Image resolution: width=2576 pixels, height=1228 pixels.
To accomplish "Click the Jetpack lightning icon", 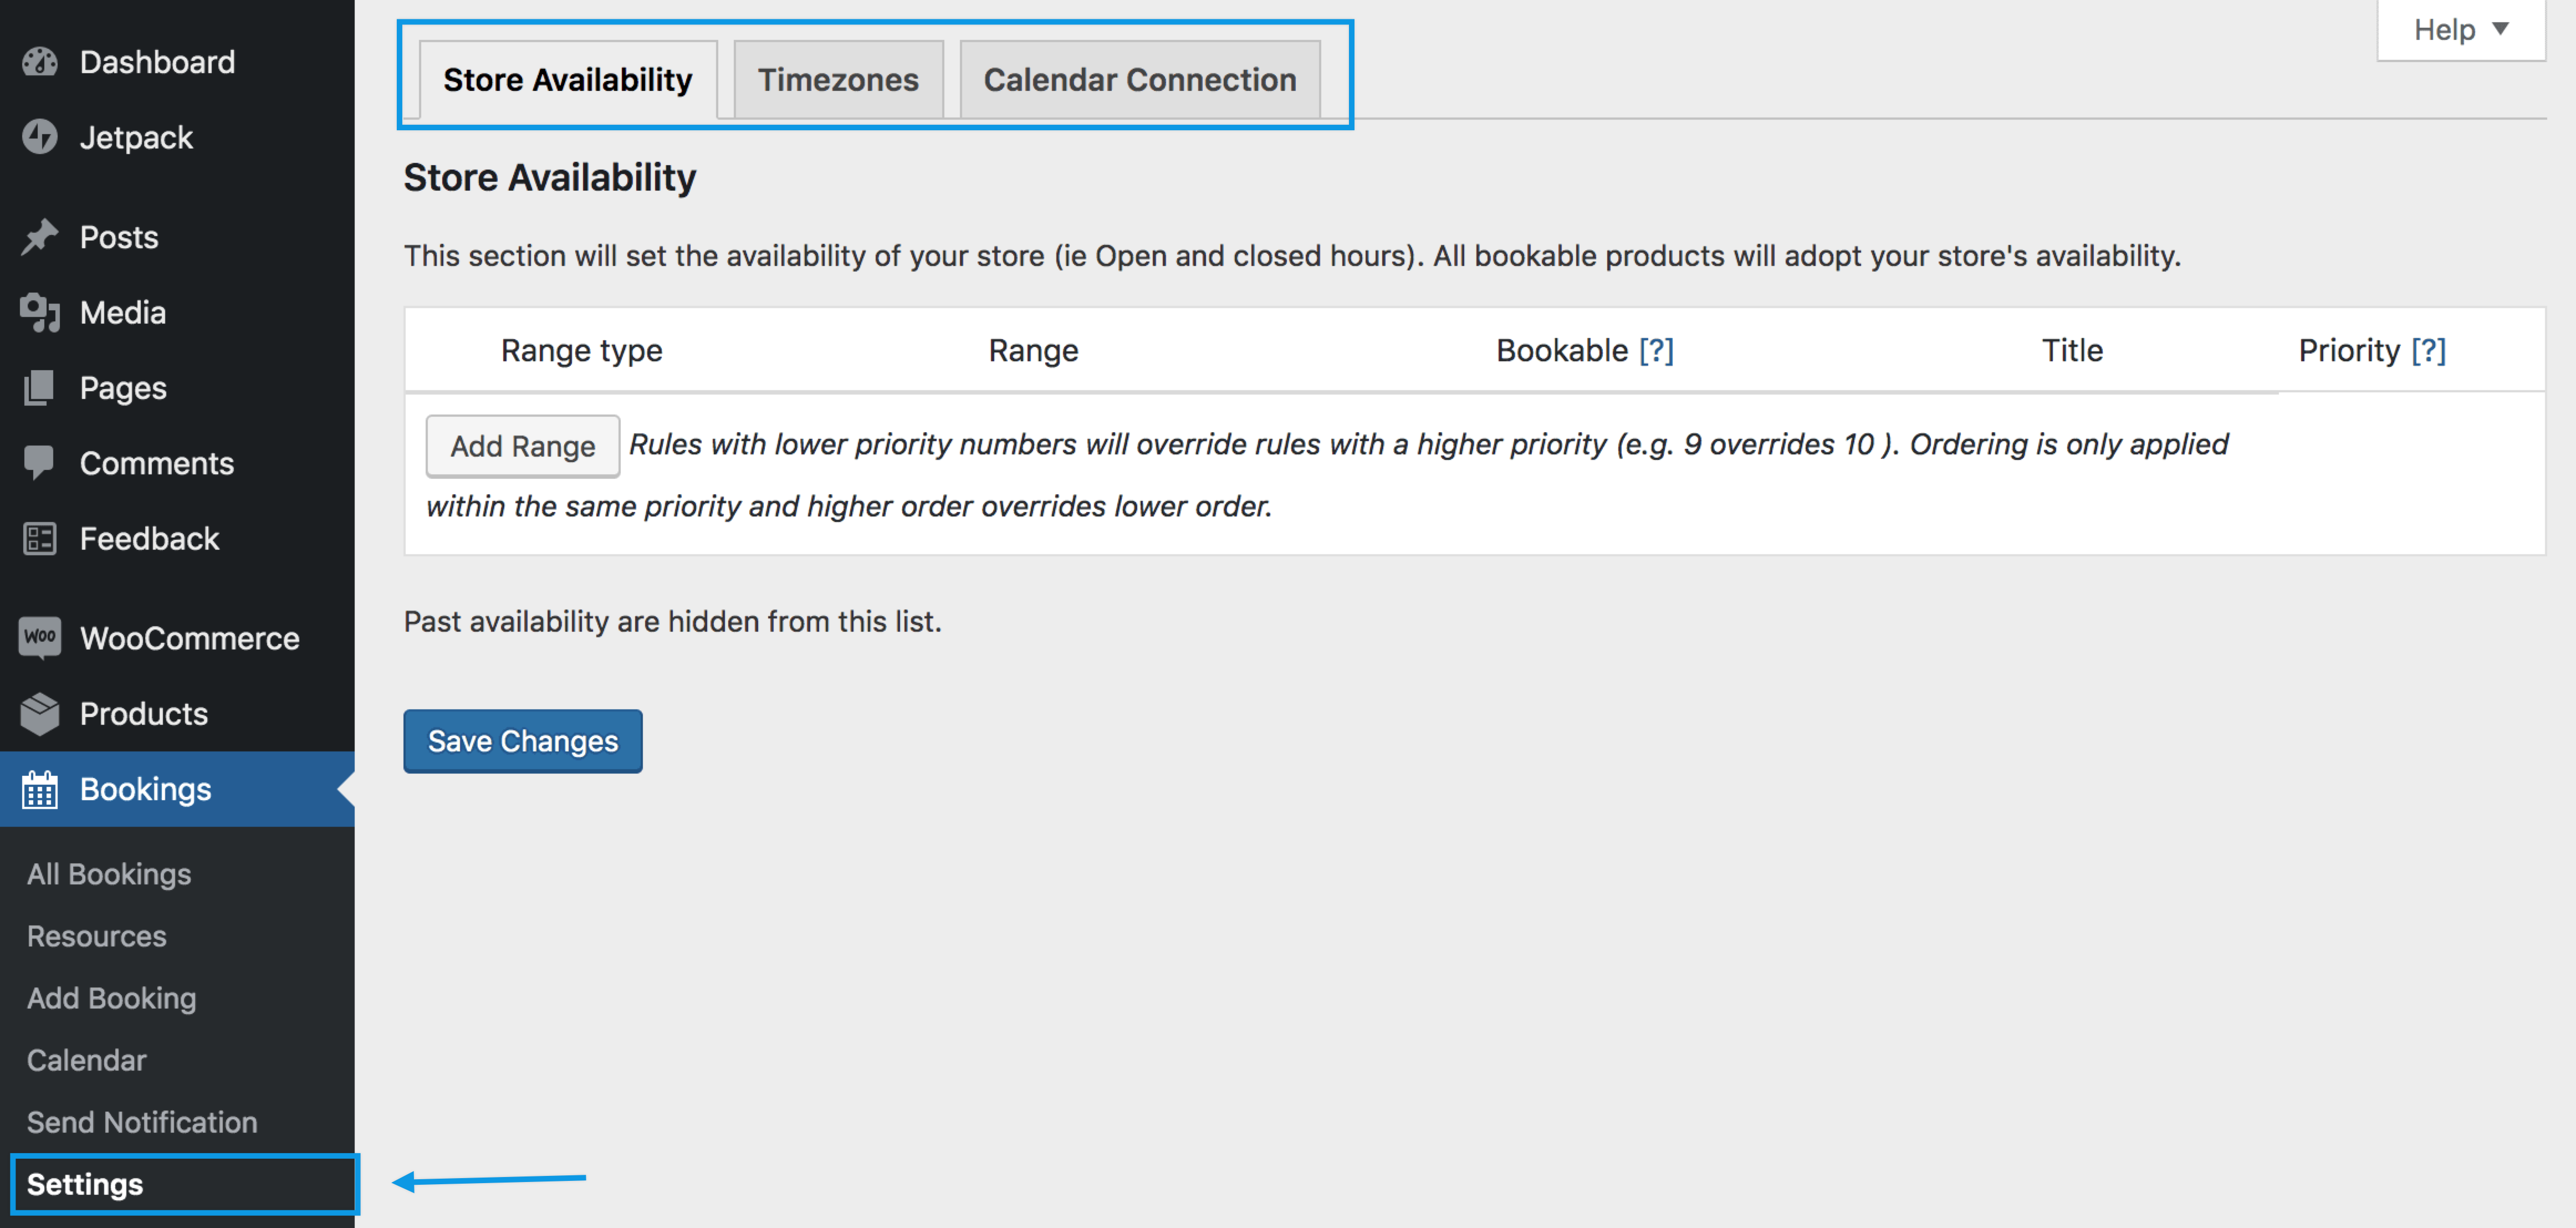I will click(40, 137).
